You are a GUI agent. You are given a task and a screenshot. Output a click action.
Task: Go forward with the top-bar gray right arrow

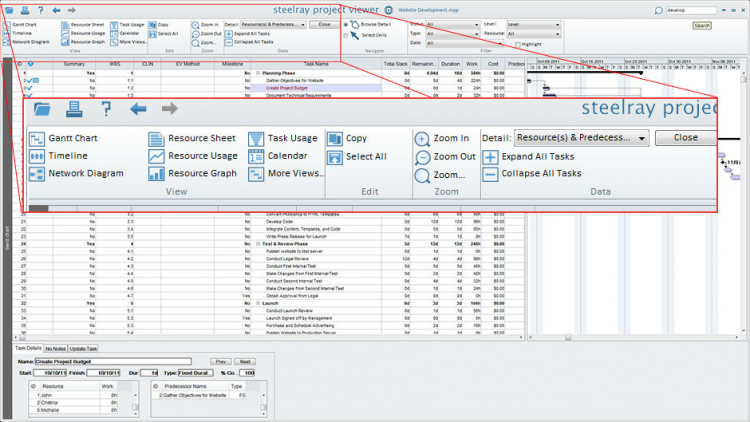pos(72,10)
